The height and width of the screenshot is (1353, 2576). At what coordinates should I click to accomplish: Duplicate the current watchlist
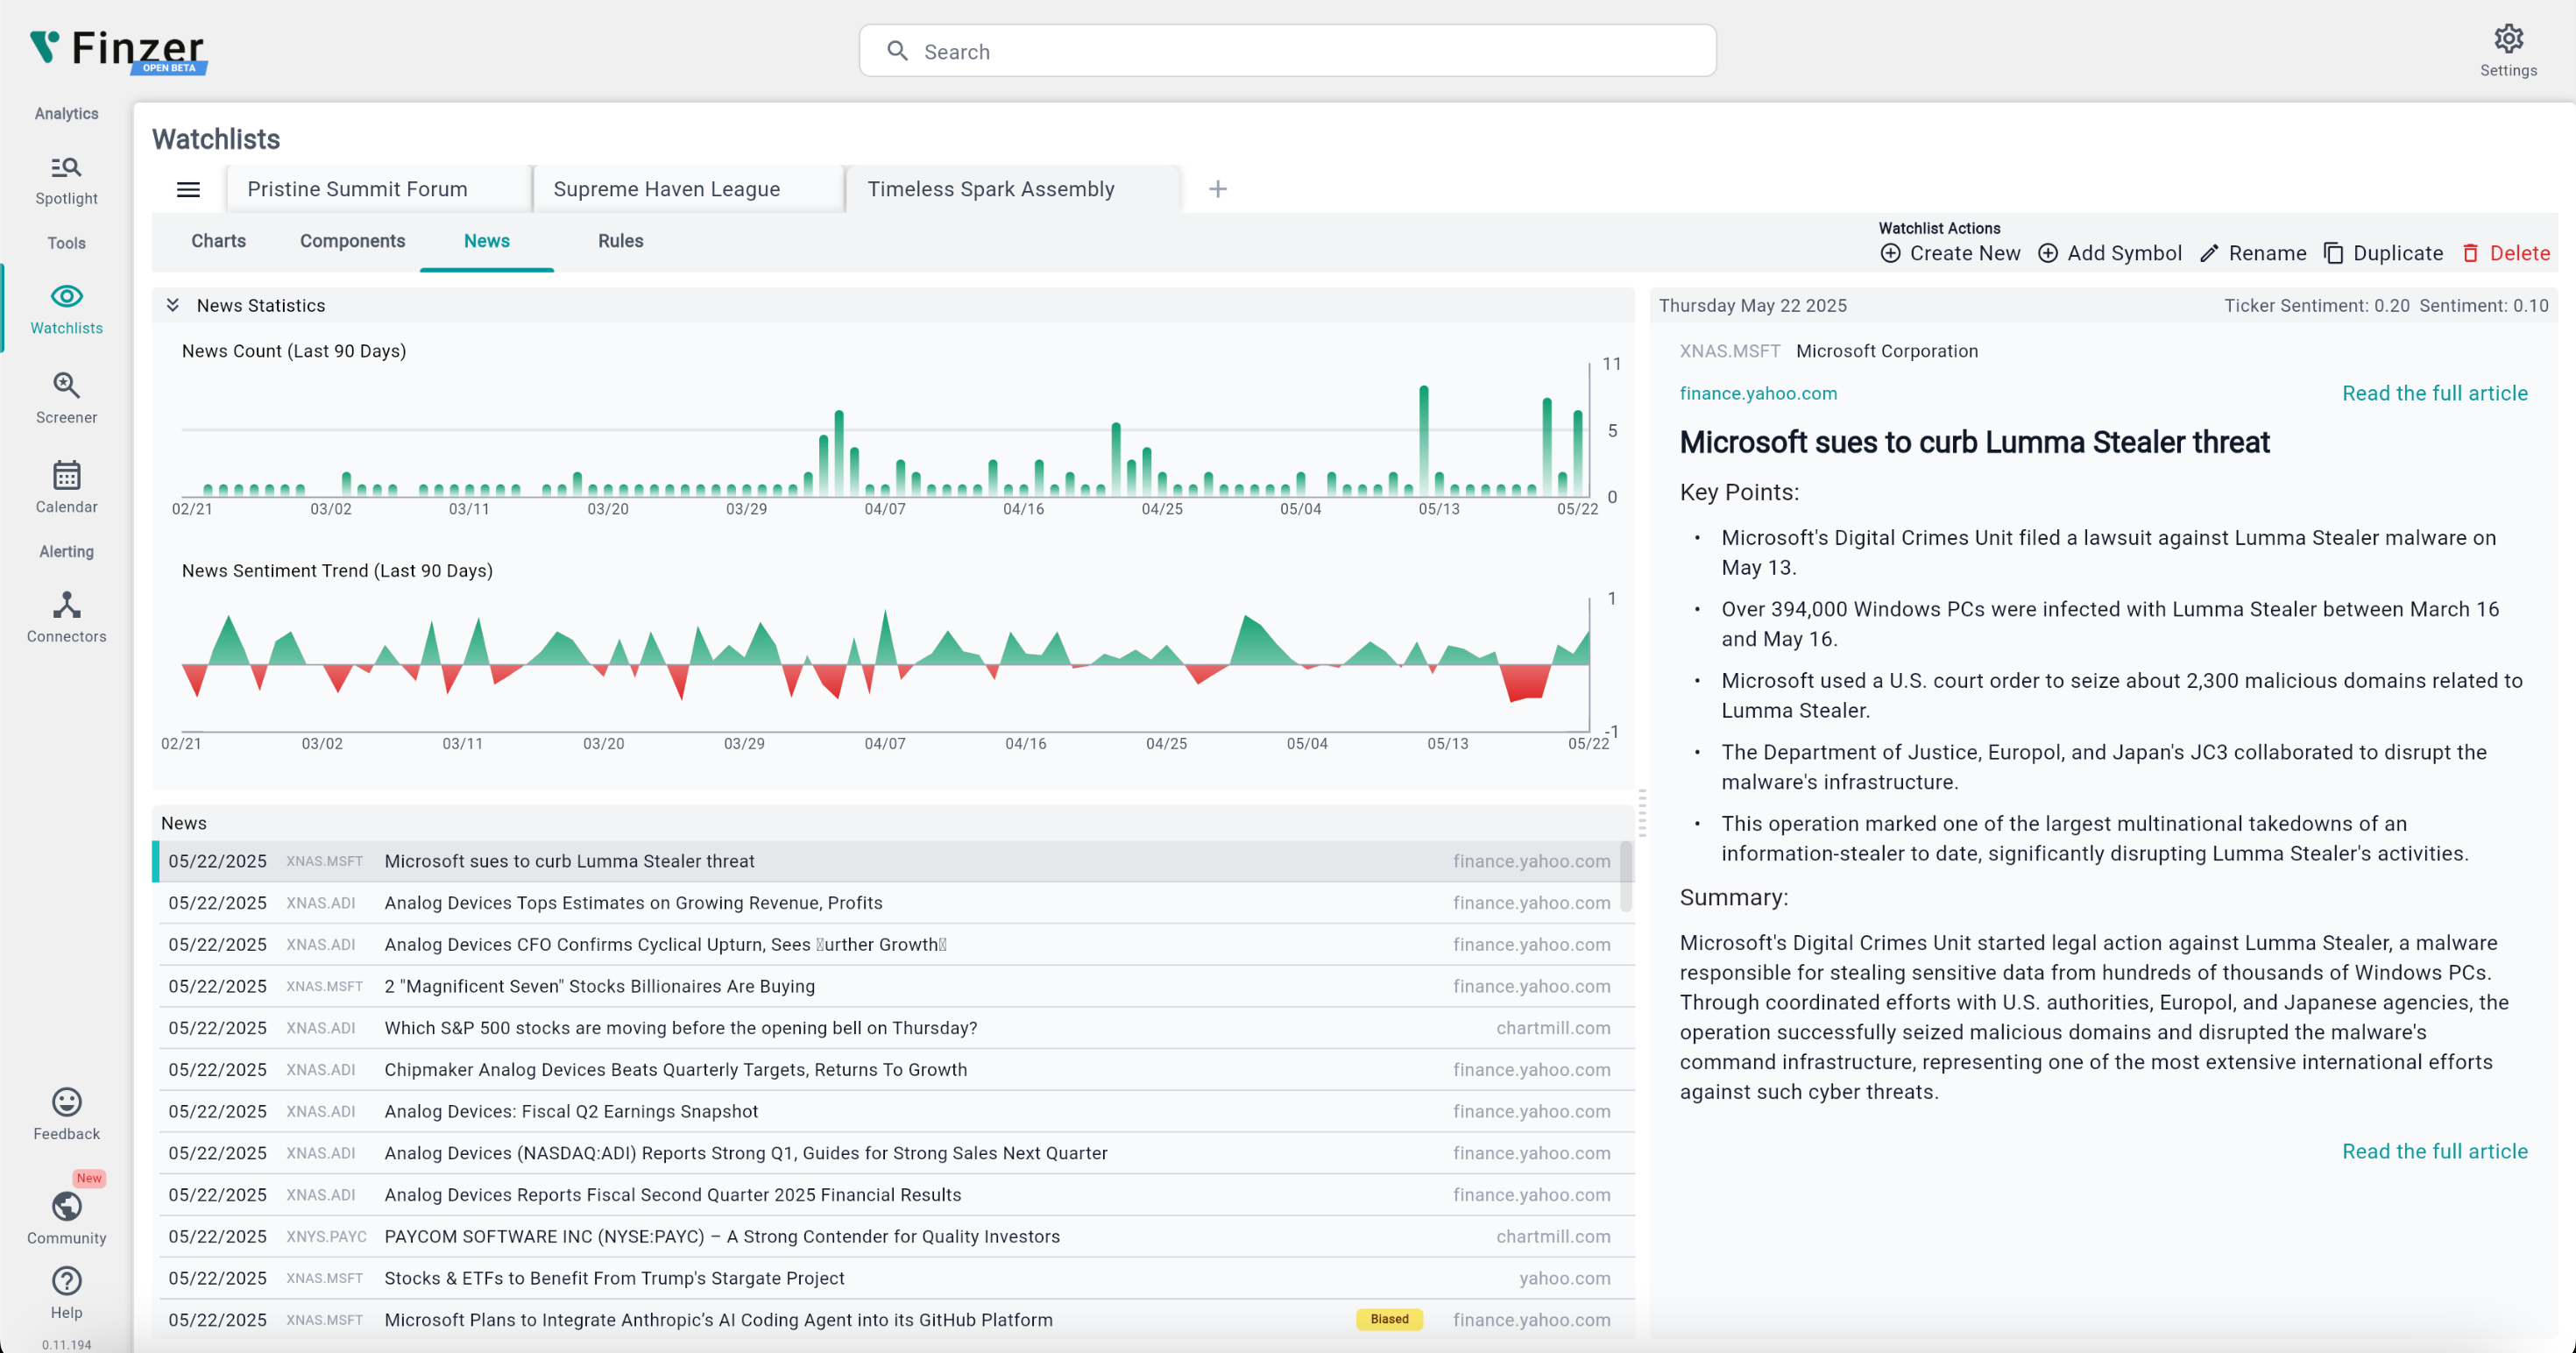tap(2383, 253)
